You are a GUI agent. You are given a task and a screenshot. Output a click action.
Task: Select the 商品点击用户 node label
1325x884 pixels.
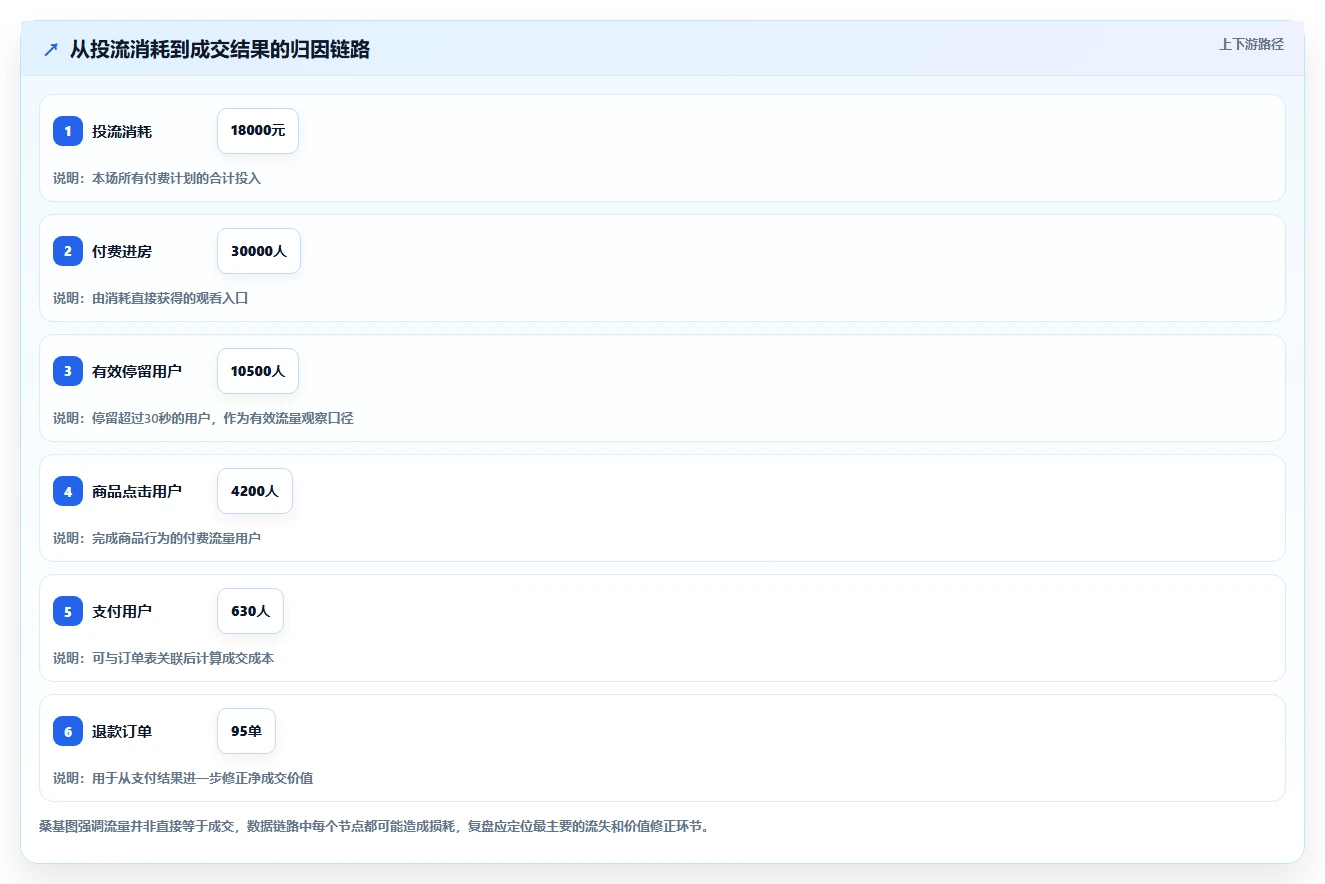(137, 491)
